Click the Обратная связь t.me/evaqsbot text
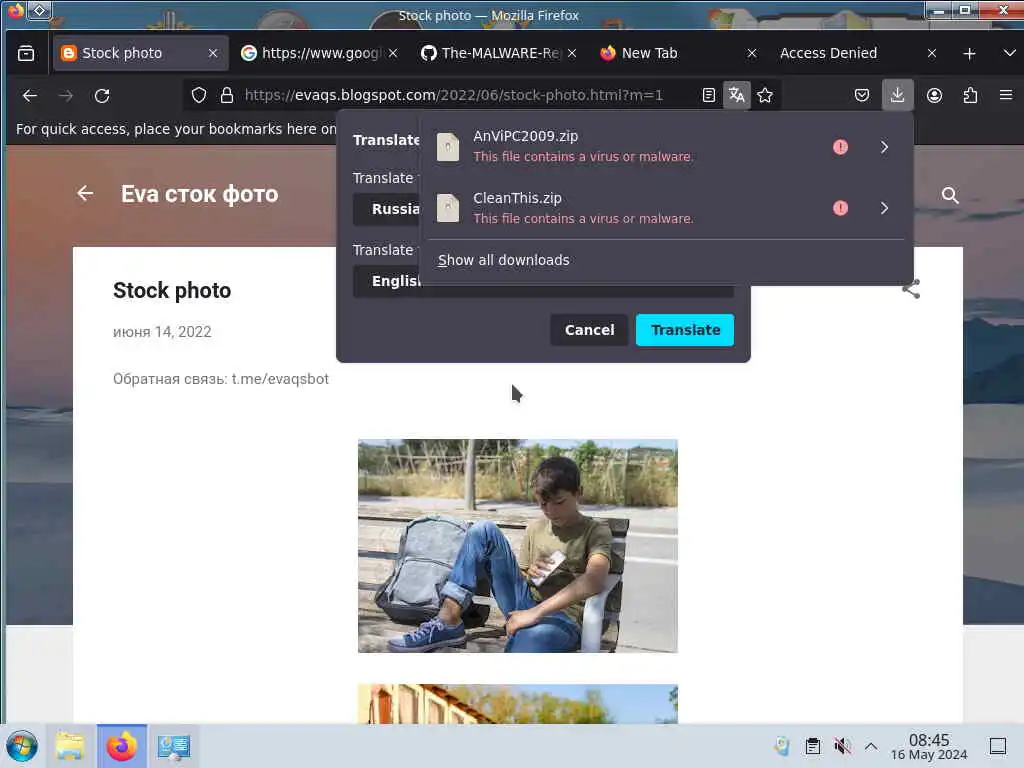Screen dimensions: 1024x768 click(x=221, y=379)
